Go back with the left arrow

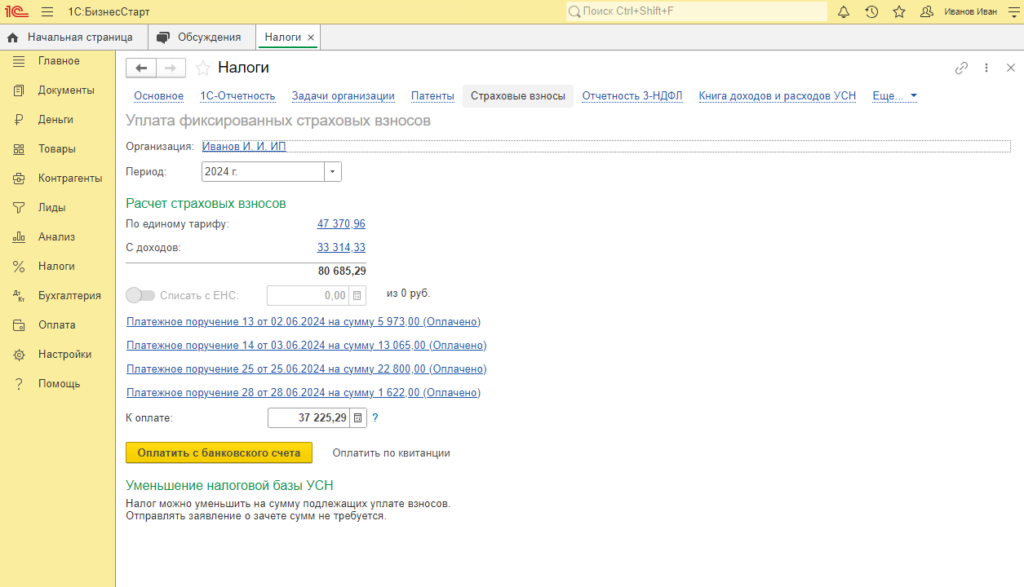(x=141, y=68)
